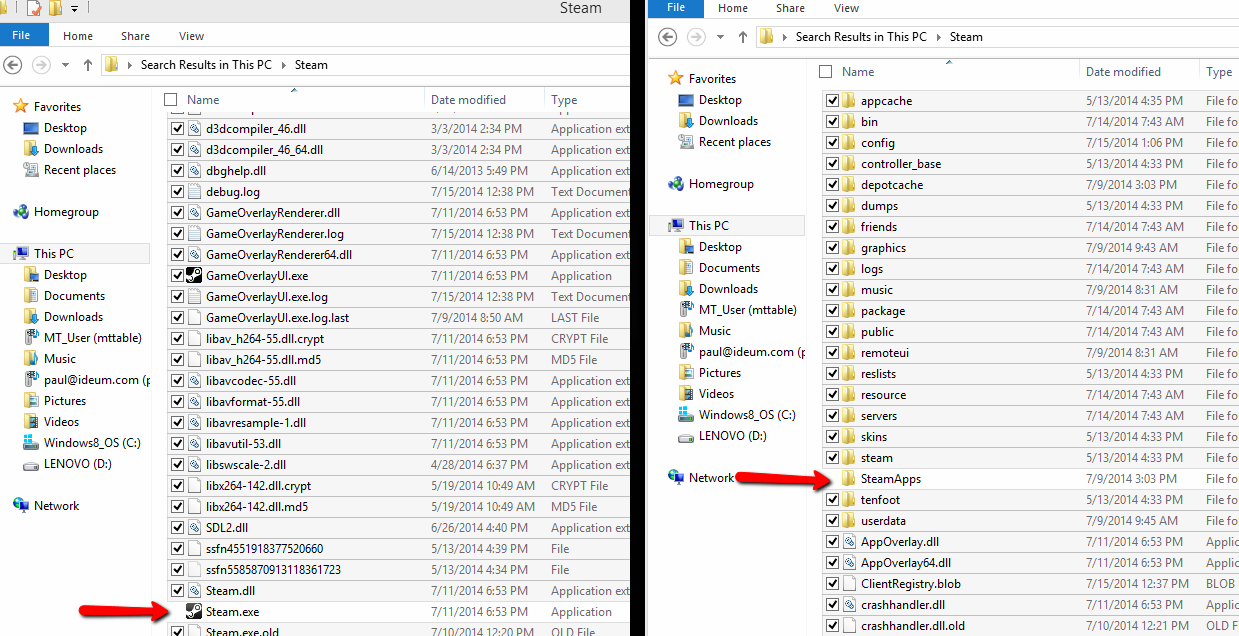Open recent locations dropdown in left window

tap(66, 65)
